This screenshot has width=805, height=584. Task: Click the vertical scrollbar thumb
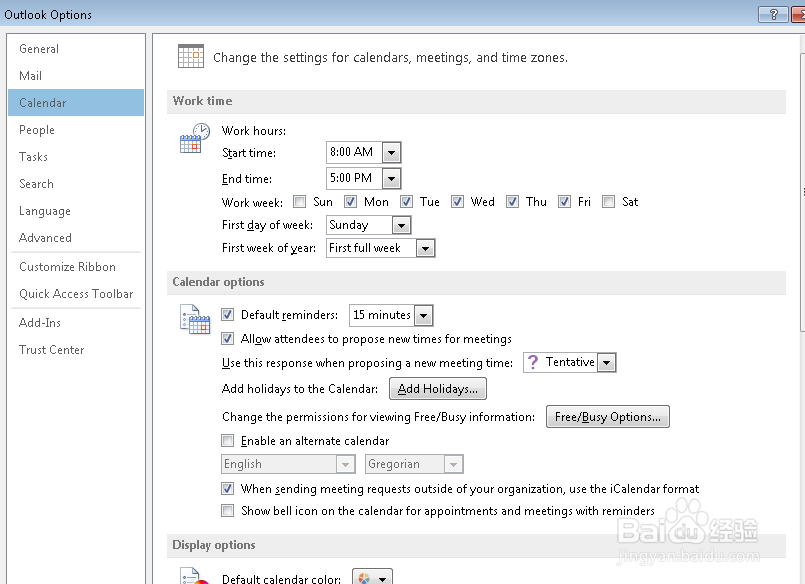[802, 192]
